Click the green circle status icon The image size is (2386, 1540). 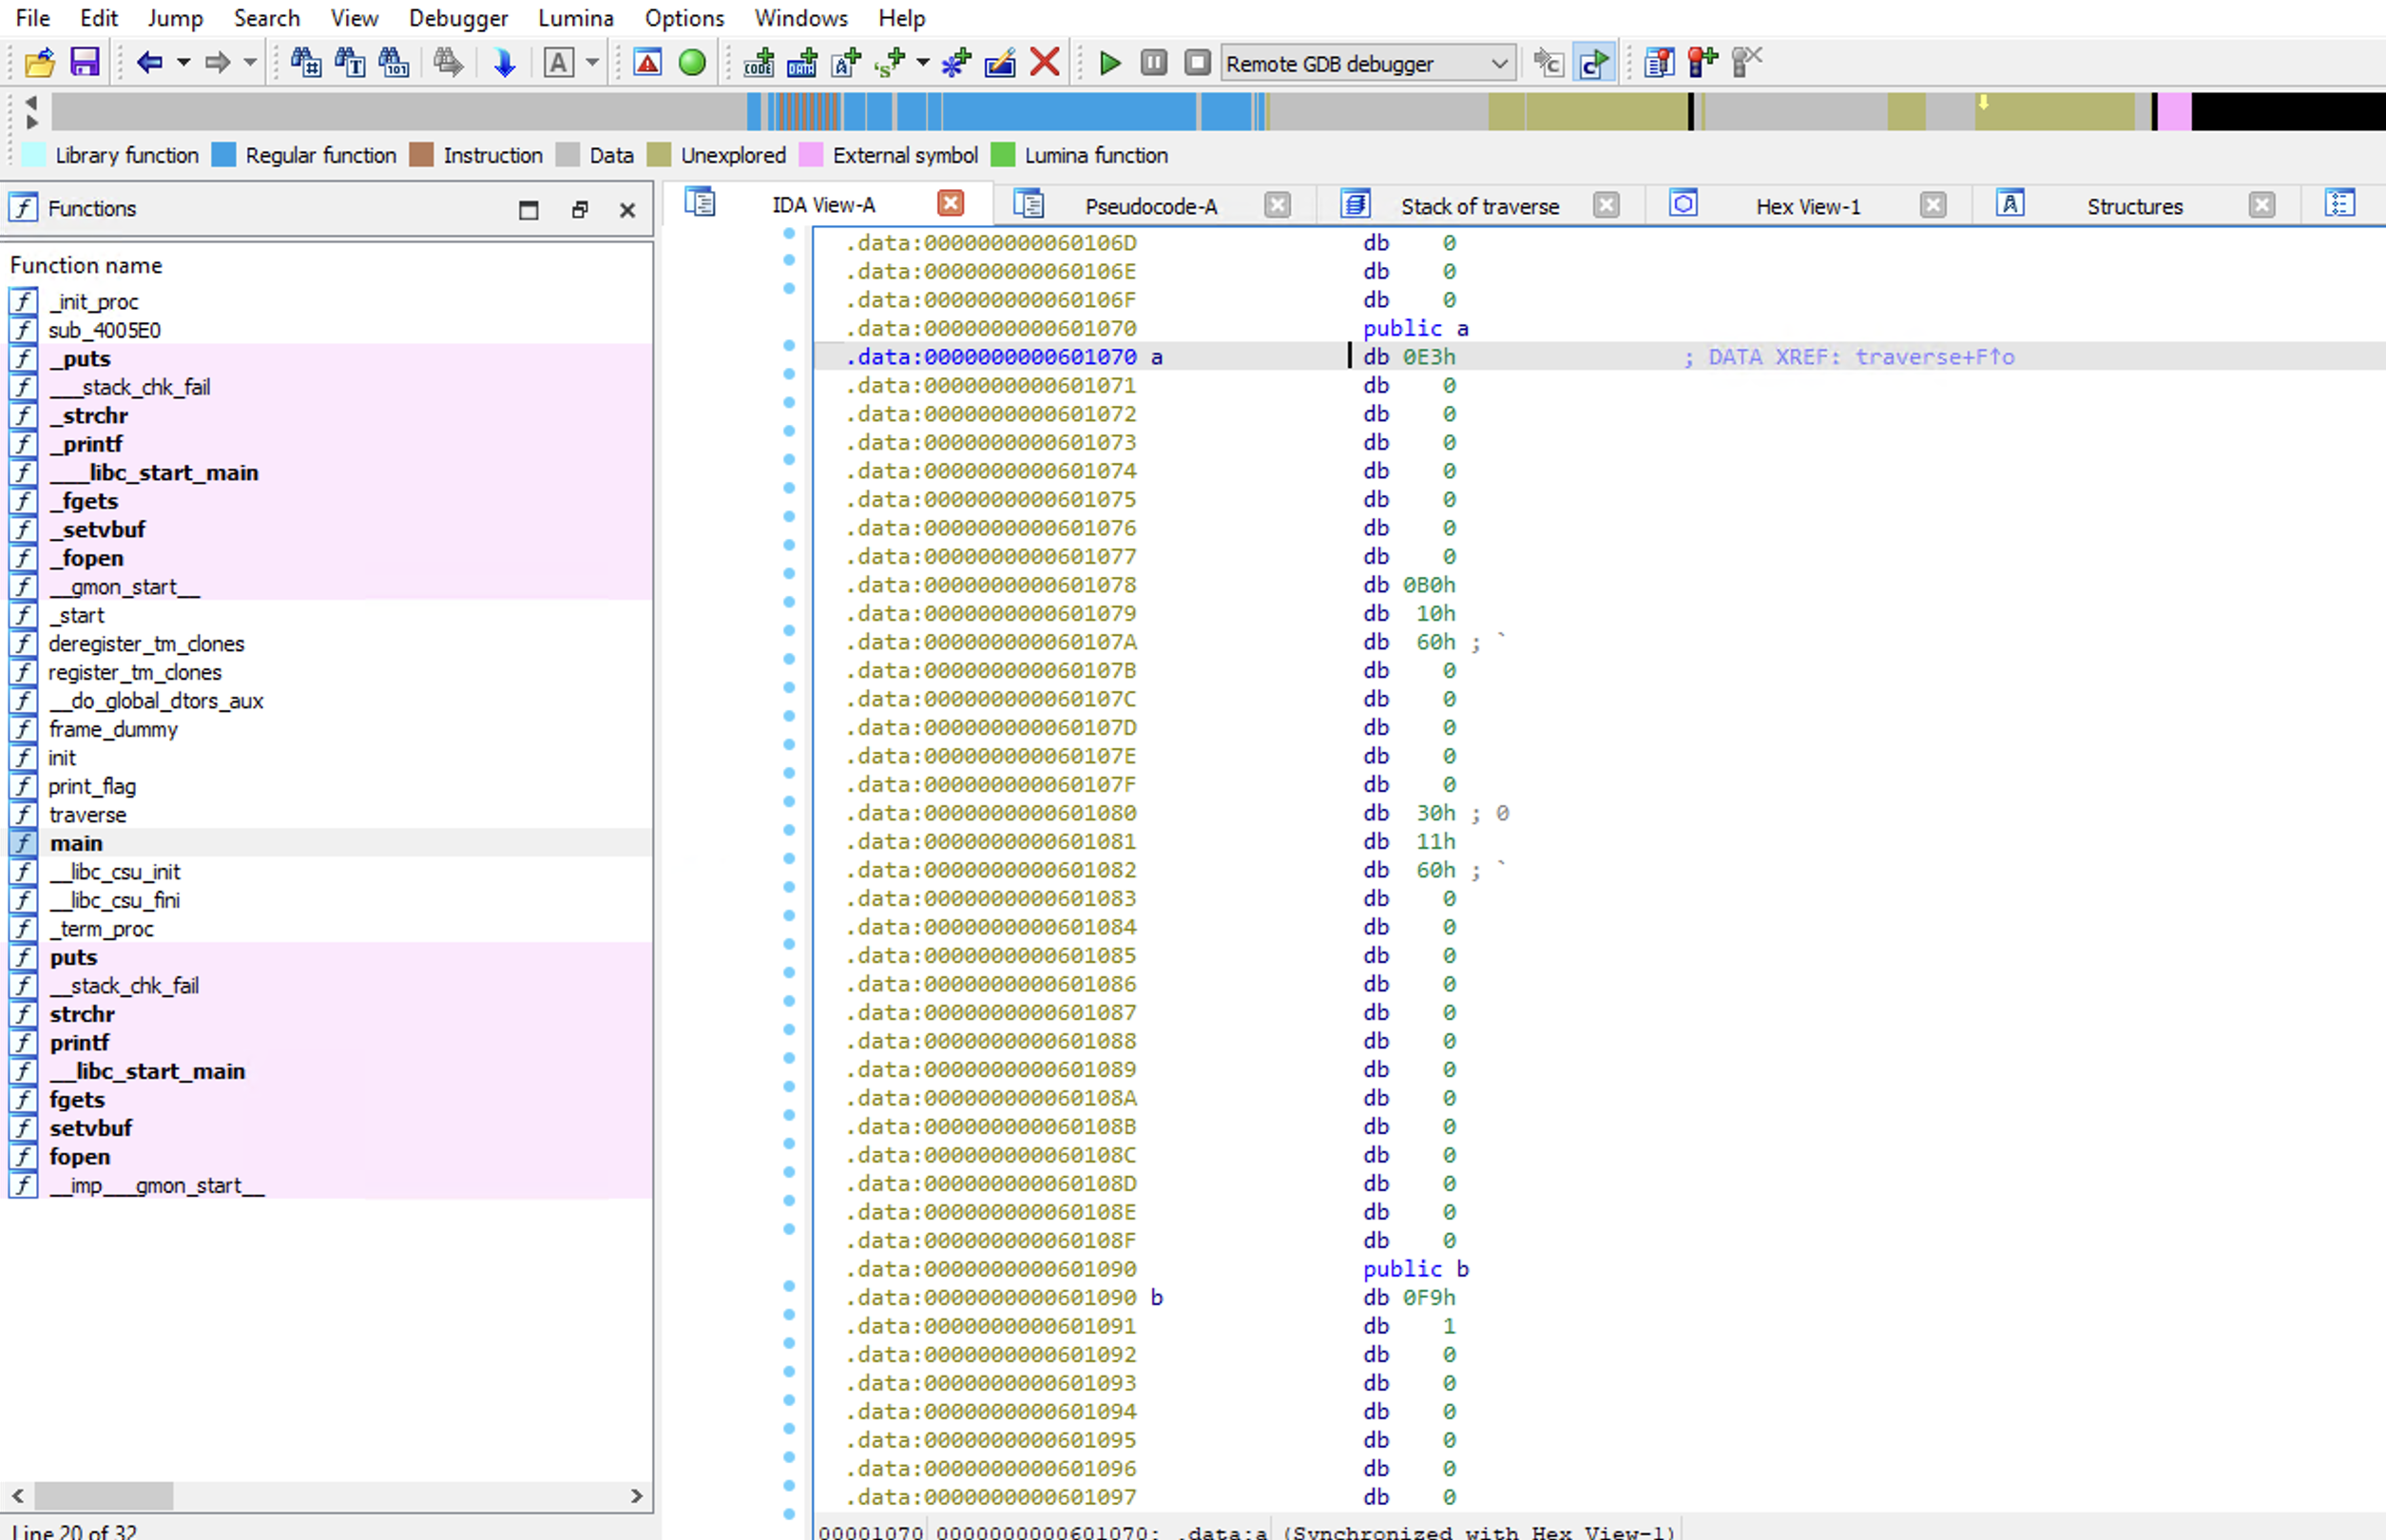pos(692,63)
